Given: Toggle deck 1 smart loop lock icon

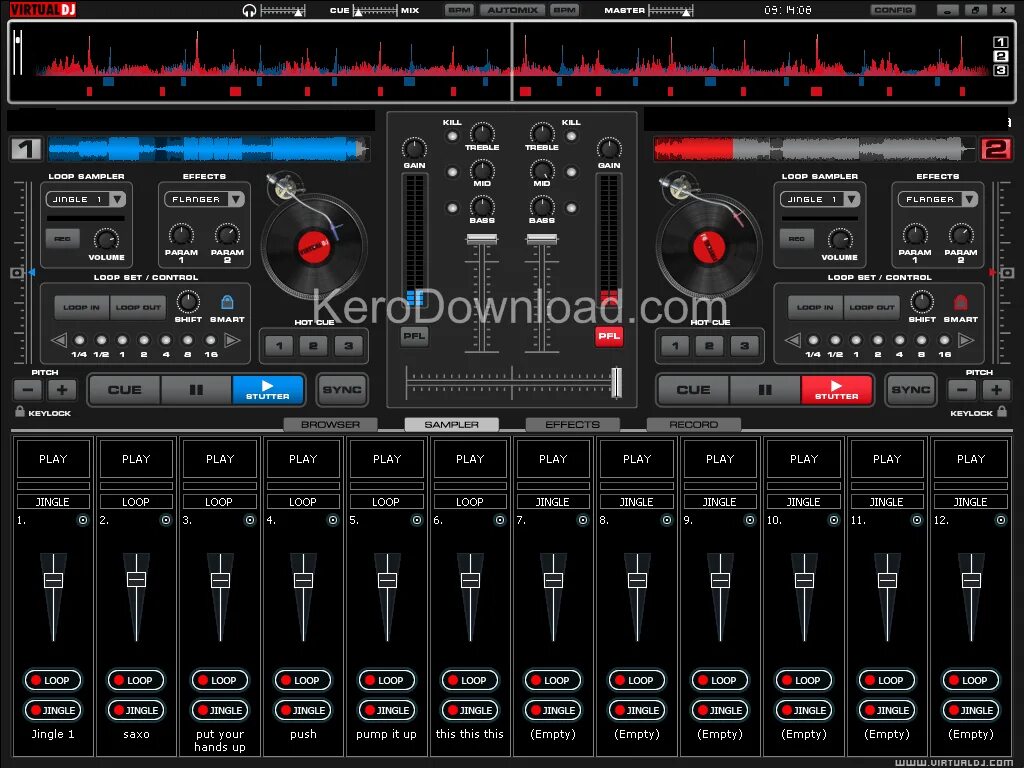Looking at the screenshot, I should 227,302.
